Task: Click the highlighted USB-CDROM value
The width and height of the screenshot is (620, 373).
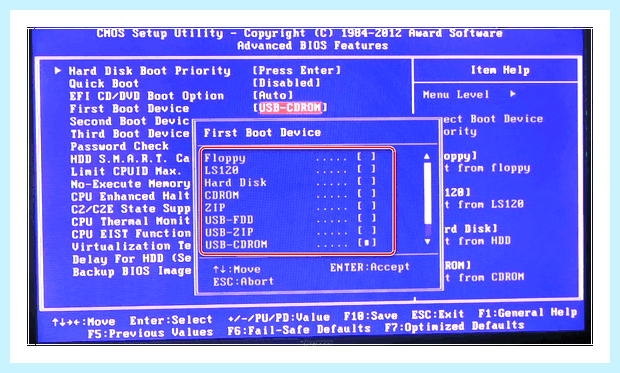Action: click(x=290, y=108)
